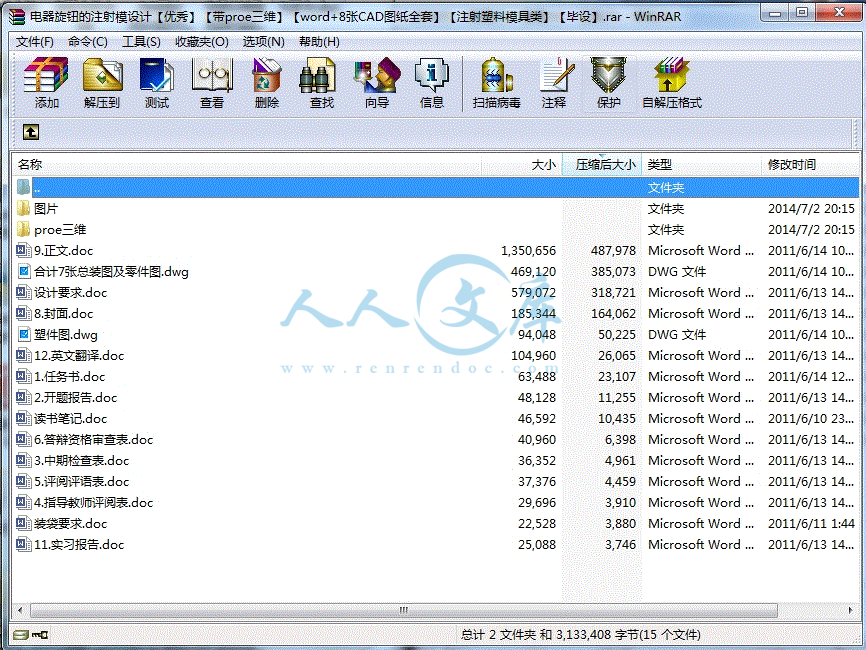Sort by 大小 column header
This screenshot has height=650, width=866.
(521, 165)
